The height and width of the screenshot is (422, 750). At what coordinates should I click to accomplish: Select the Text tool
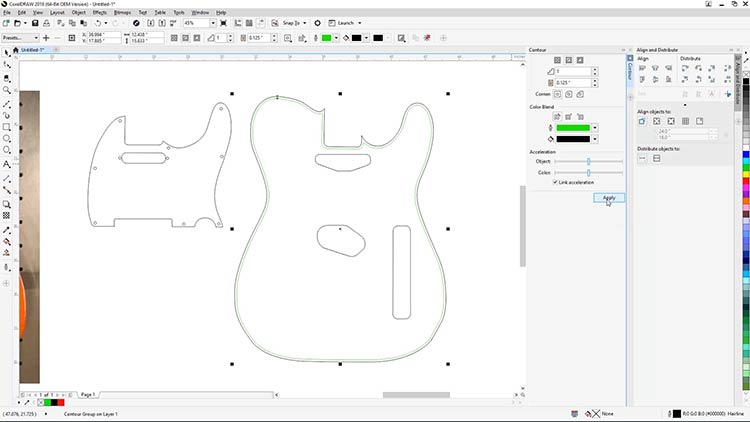6,164
